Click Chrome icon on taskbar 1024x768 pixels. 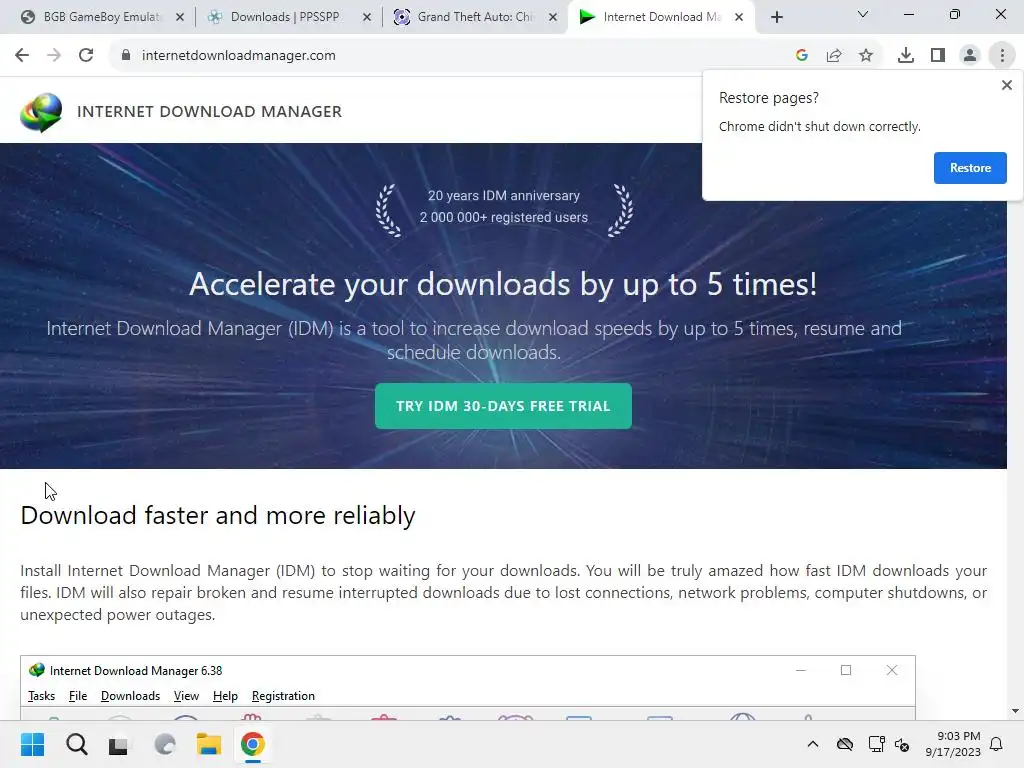(x=253, y=744)
